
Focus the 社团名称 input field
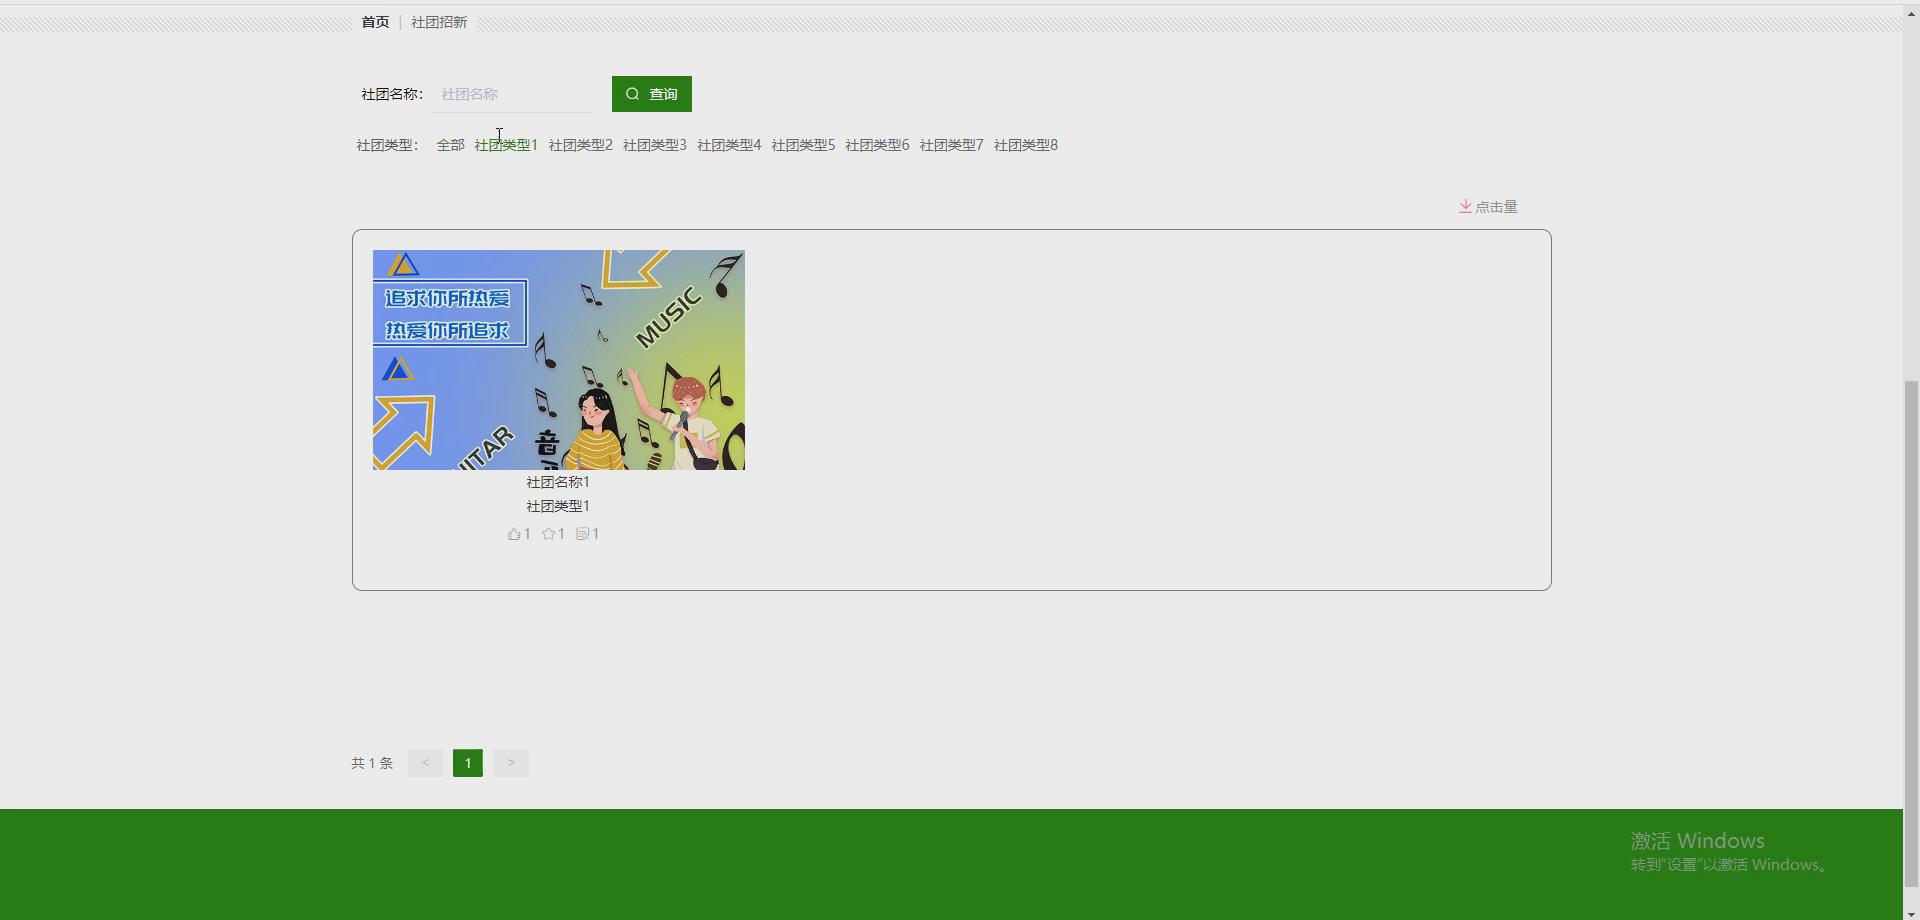coord(512,94)
